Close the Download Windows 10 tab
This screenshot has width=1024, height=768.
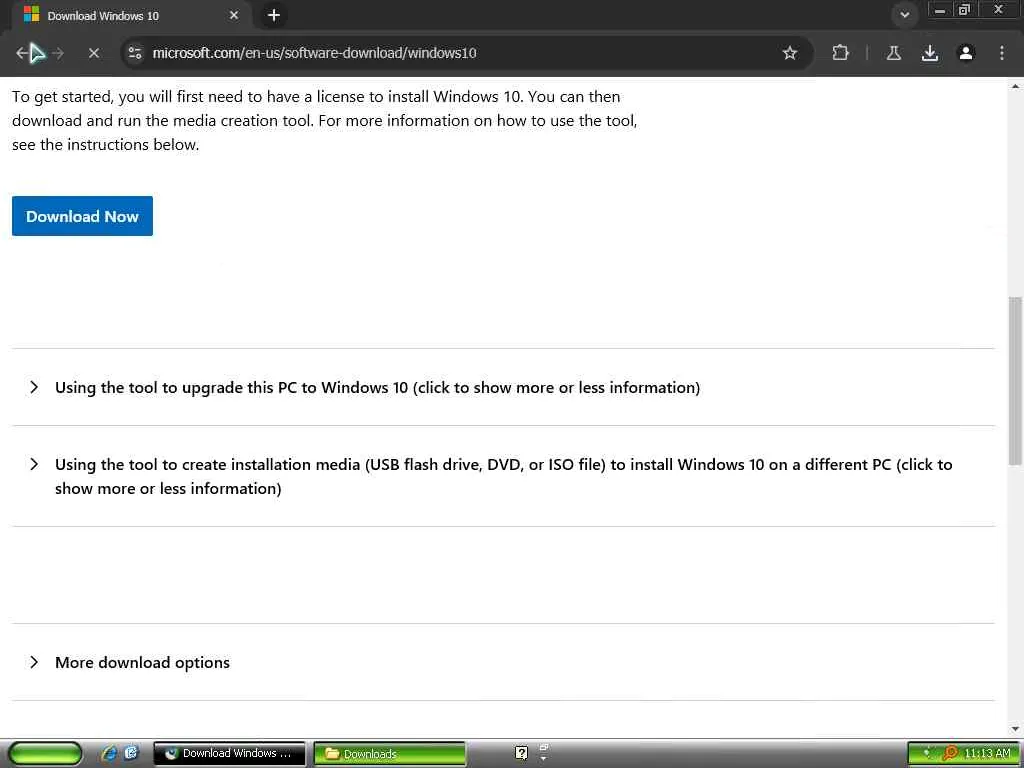click(234, 15)
